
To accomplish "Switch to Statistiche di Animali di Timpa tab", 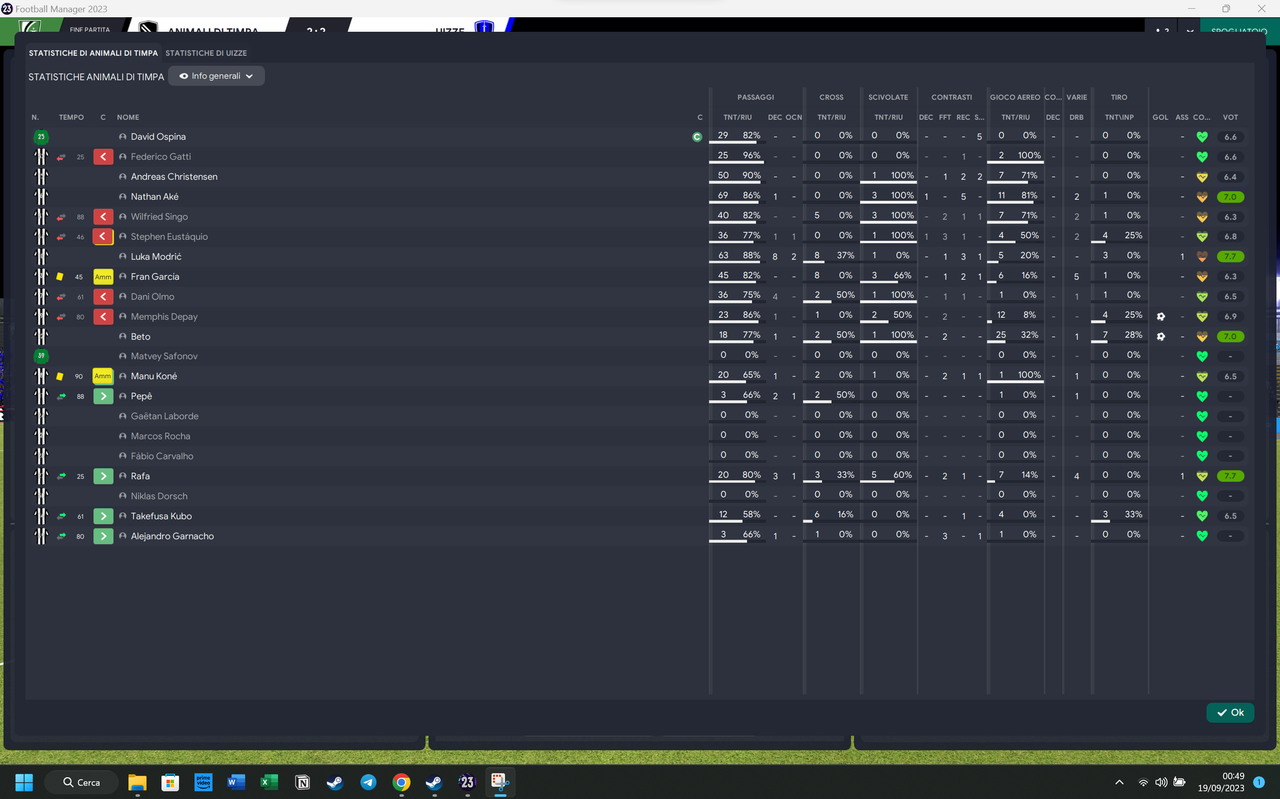I will pos(93,53).
